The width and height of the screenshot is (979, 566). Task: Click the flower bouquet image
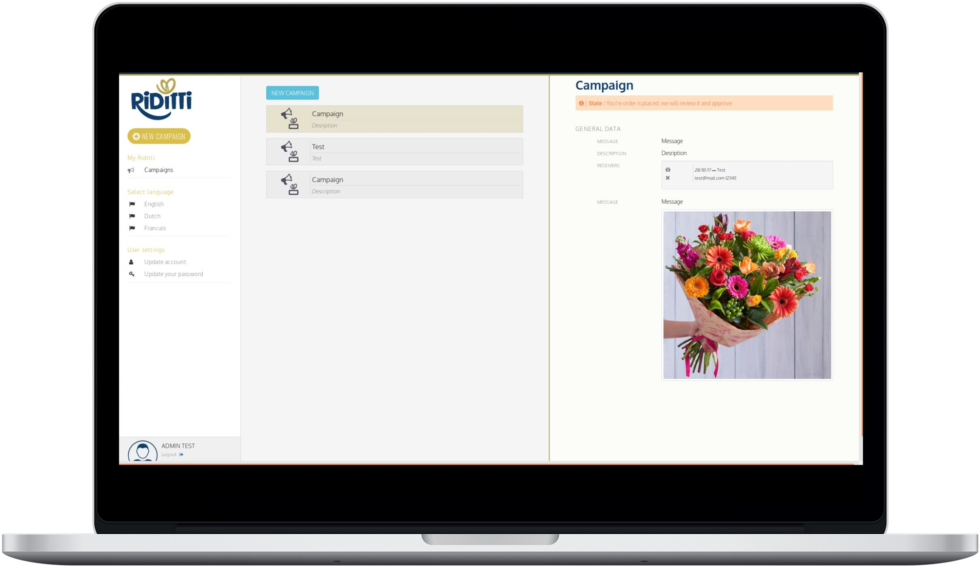pos(747,294)
